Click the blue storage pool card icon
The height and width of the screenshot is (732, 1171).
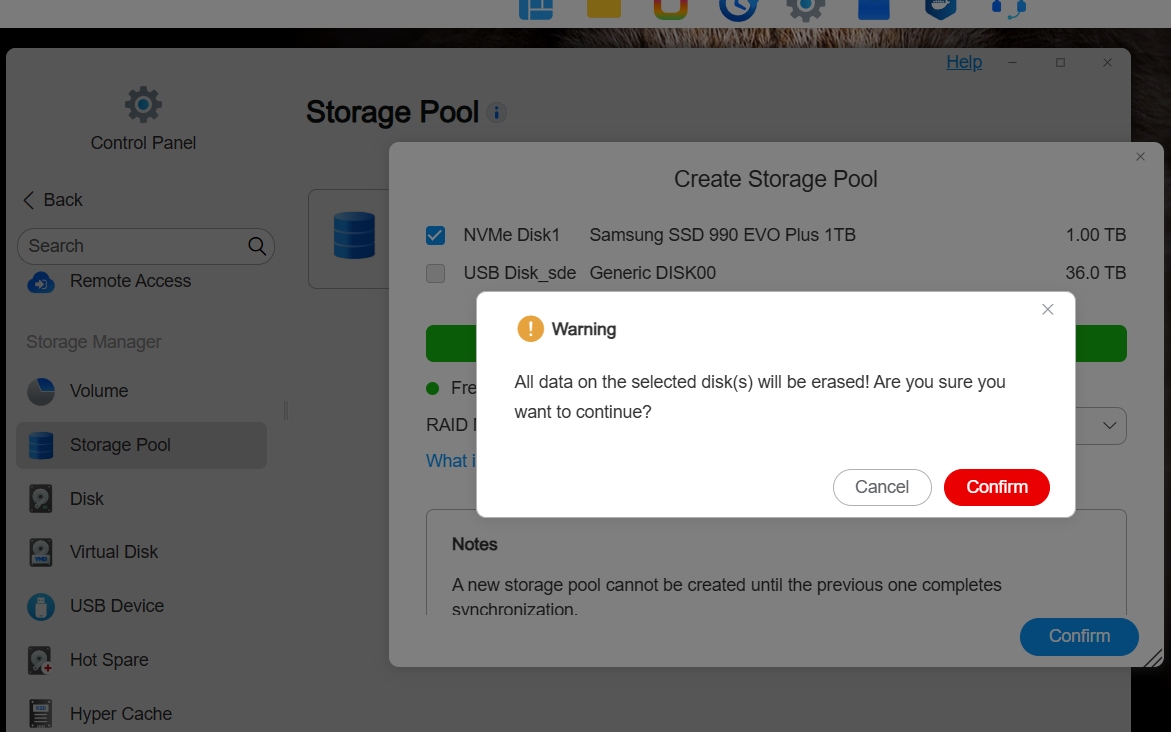pyautogui.click(x=354, y=235)
